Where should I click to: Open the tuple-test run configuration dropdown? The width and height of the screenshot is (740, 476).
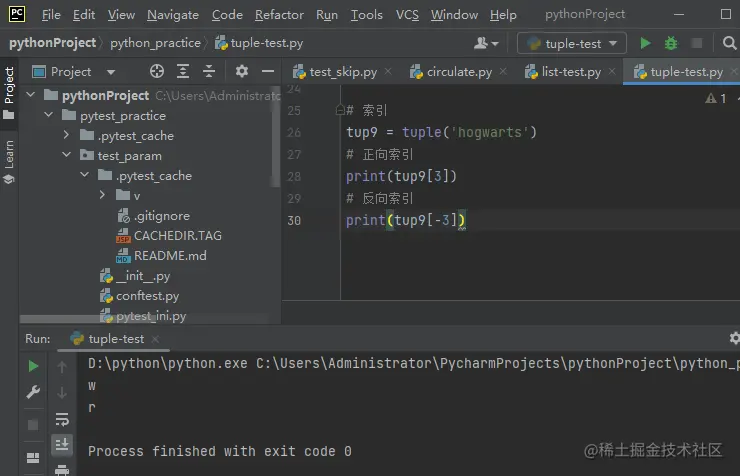(572, 43)
